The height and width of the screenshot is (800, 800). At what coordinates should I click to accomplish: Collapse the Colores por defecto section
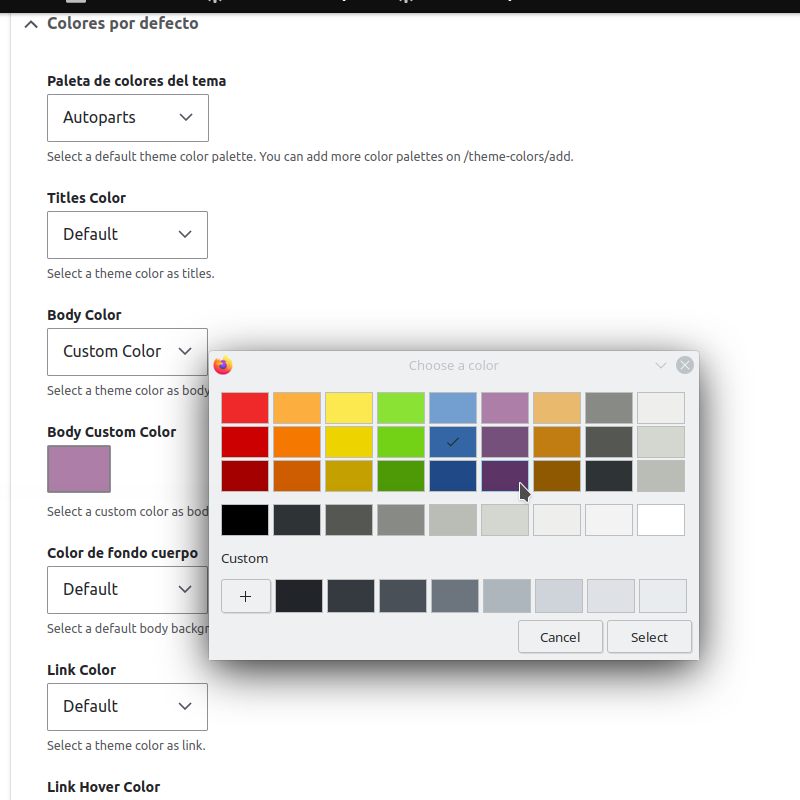(32, 23)
